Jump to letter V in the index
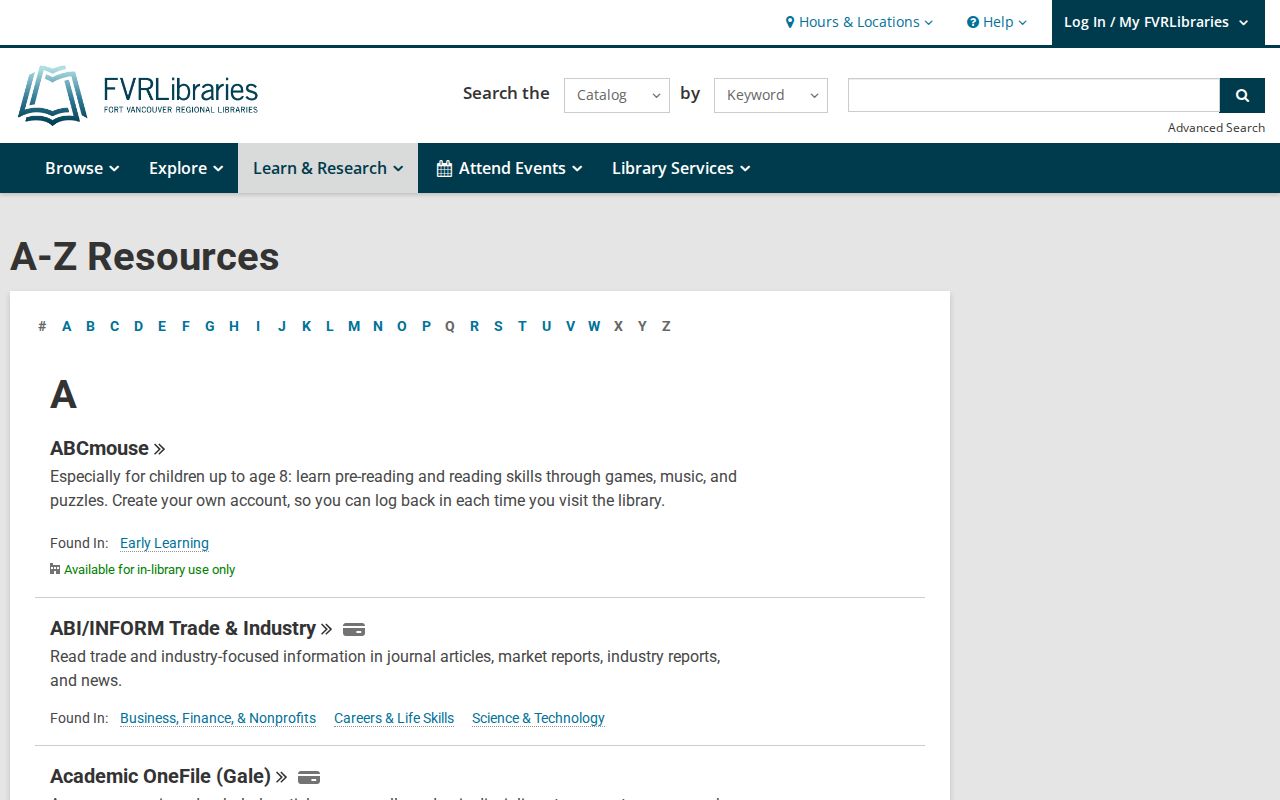This screenshot has width=1280, height=800. (x=570, y=326)
